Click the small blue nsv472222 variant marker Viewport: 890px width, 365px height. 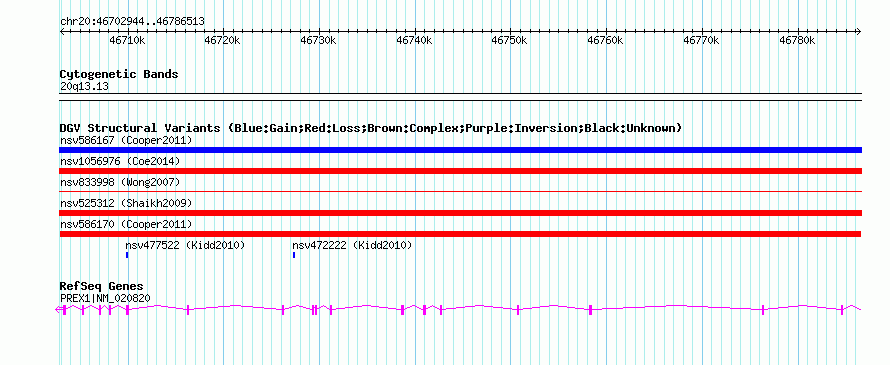(x=294, y=255)
